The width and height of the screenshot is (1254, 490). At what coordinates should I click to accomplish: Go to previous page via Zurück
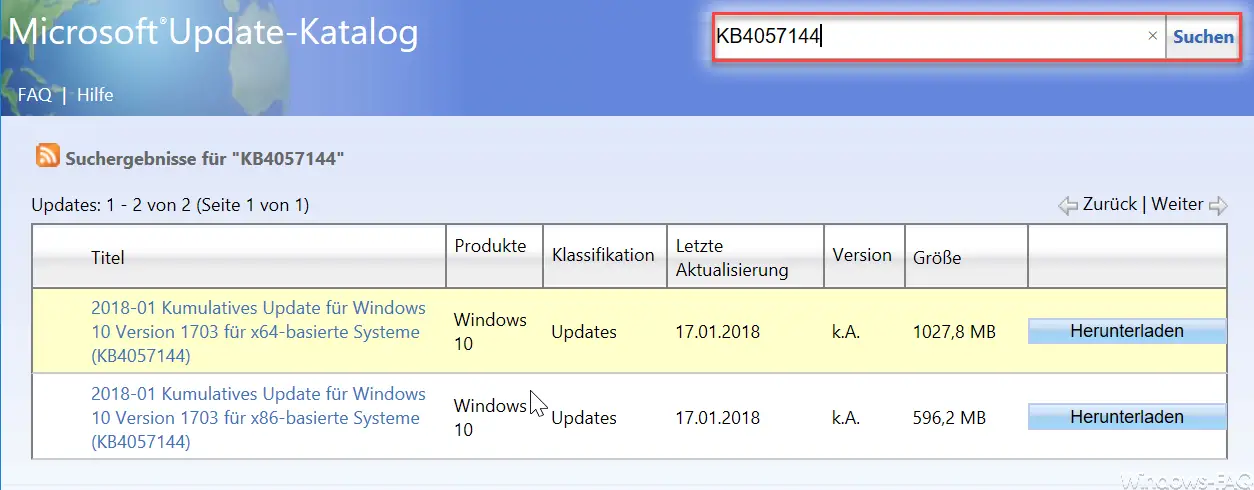click(1110, 204)
